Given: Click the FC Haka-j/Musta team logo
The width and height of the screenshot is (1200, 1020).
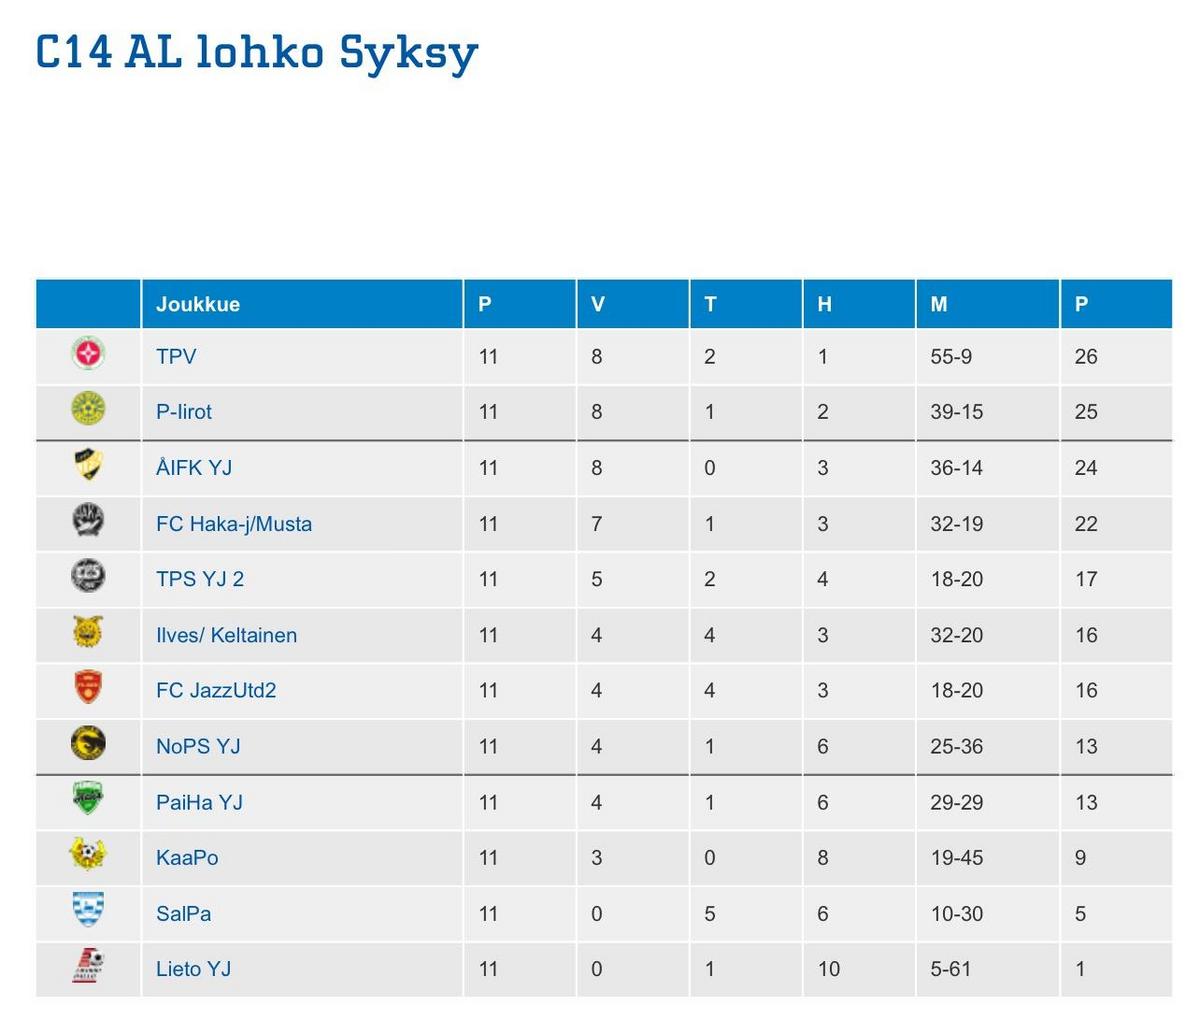Looking at the screenshot, I should [89, 521].
